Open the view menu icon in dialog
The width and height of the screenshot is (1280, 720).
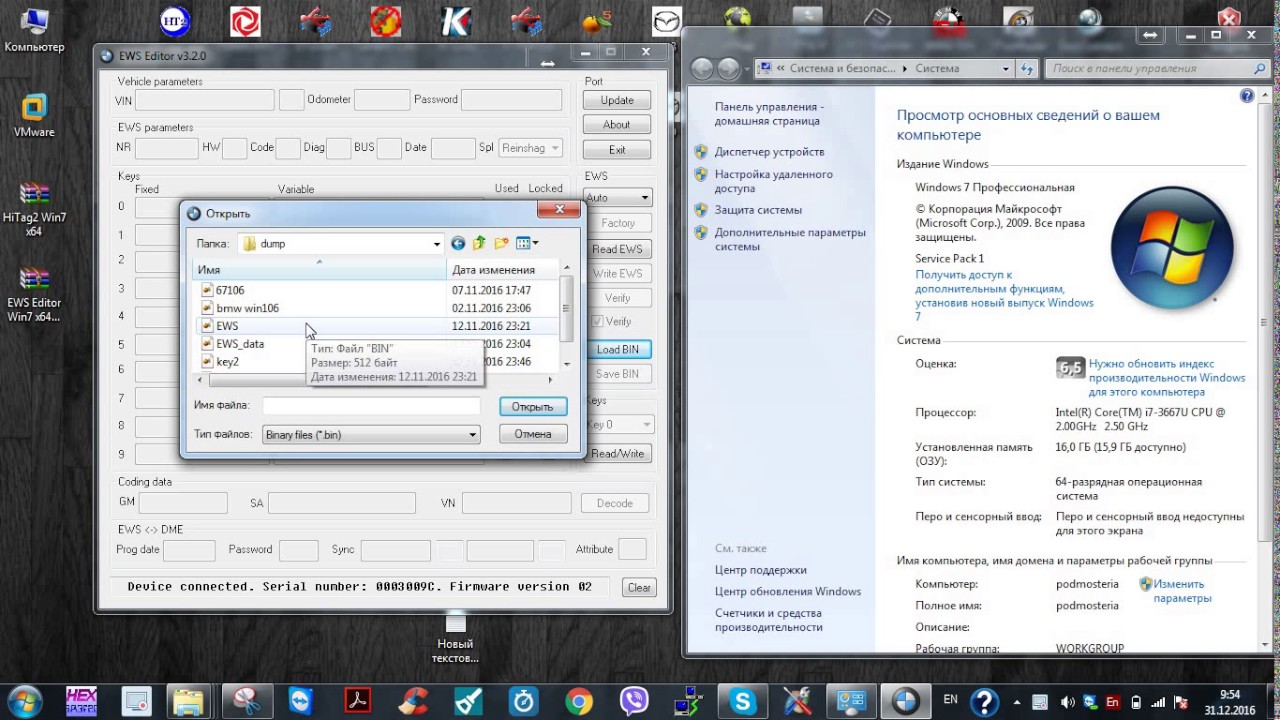tap(527, 243)
